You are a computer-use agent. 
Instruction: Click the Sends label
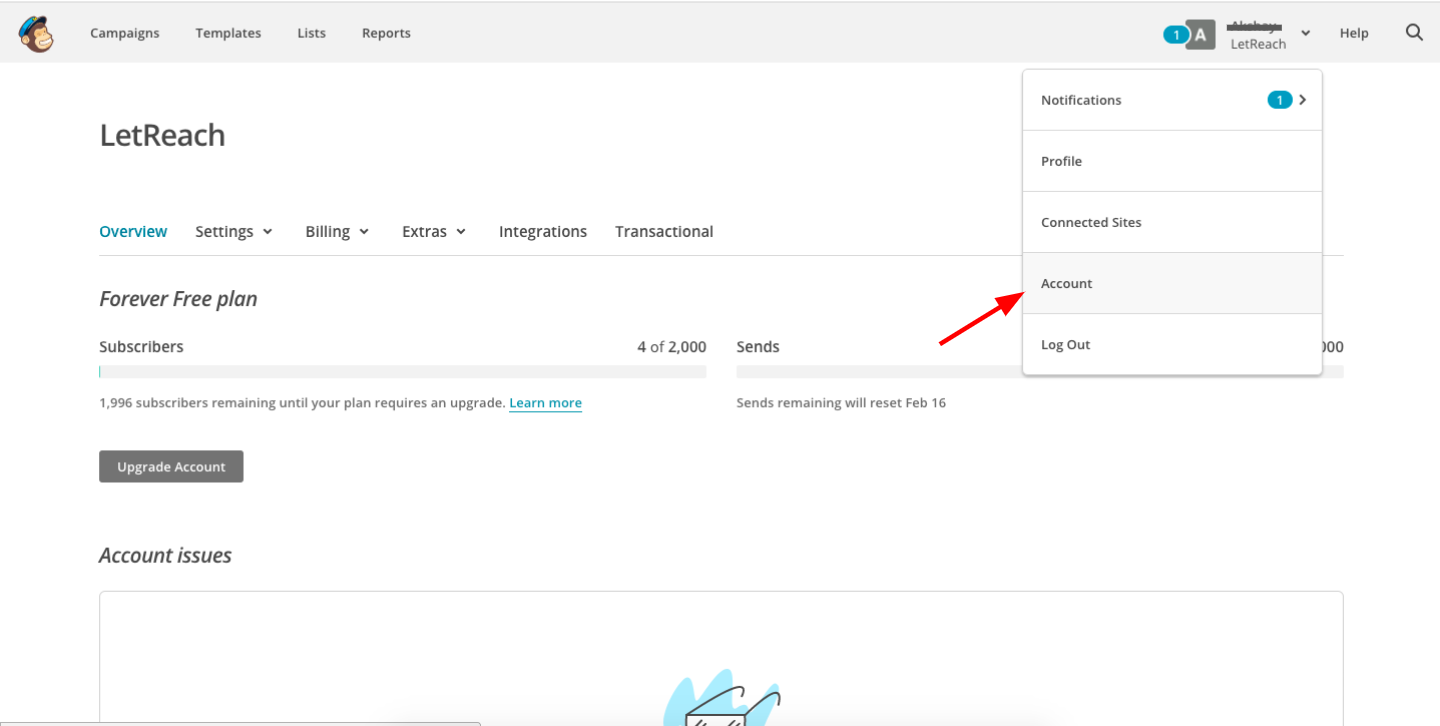(x=758, y=347)
